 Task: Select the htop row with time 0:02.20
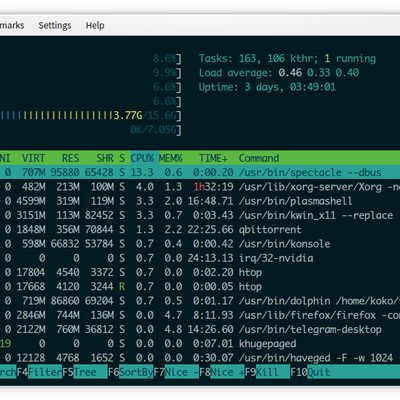[200, 272]
